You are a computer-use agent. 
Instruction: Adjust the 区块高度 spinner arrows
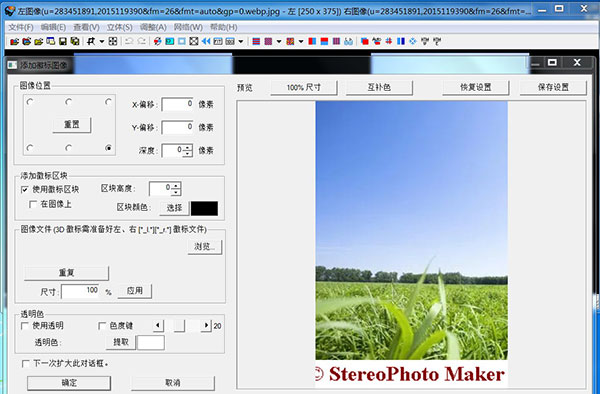(176, 188)
